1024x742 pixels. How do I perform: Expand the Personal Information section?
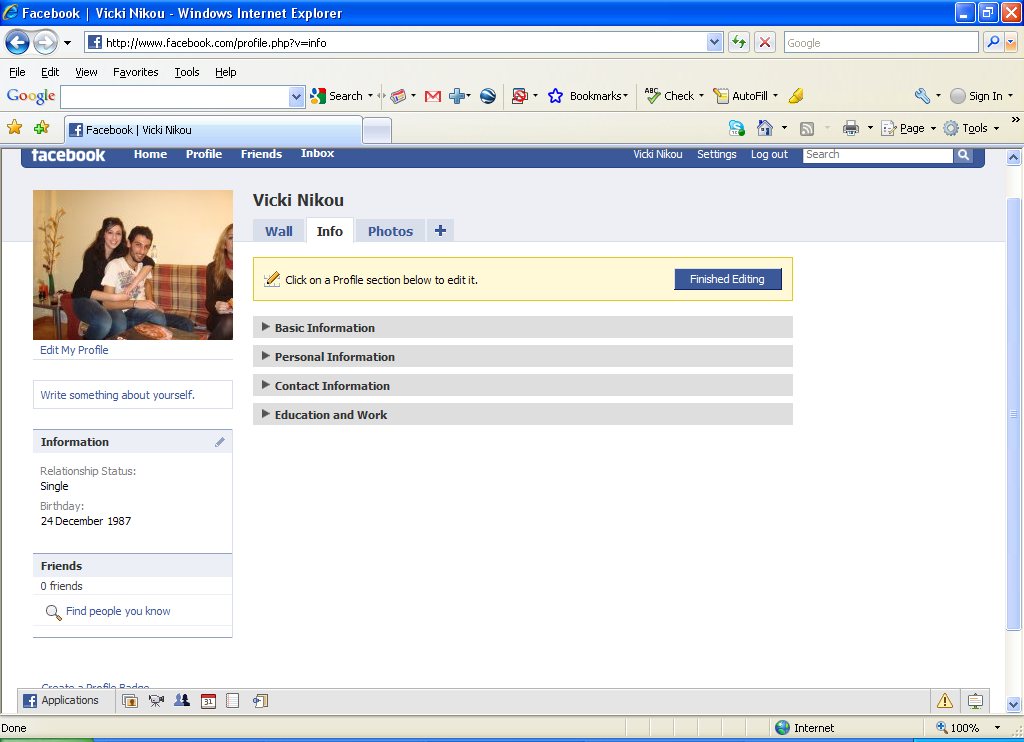(x=522, y=356)
